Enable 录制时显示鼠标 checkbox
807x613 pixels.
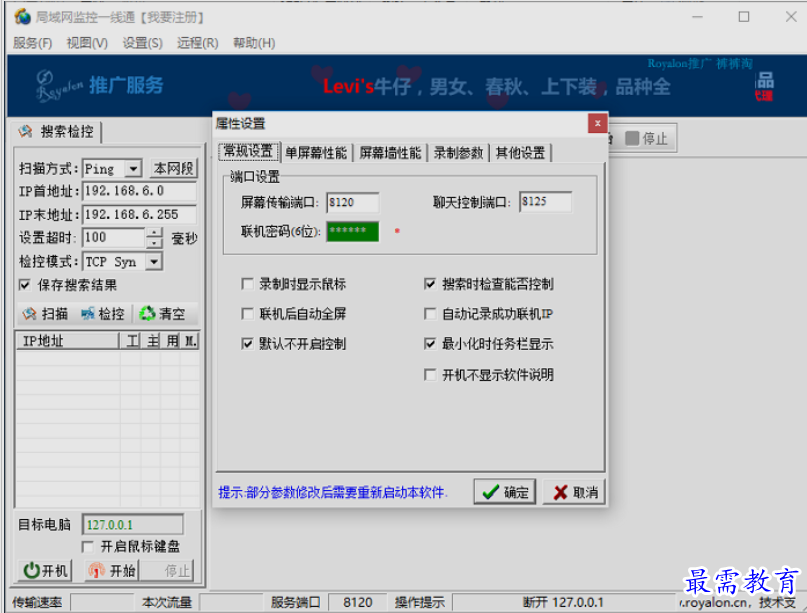(x=247, y=284)
